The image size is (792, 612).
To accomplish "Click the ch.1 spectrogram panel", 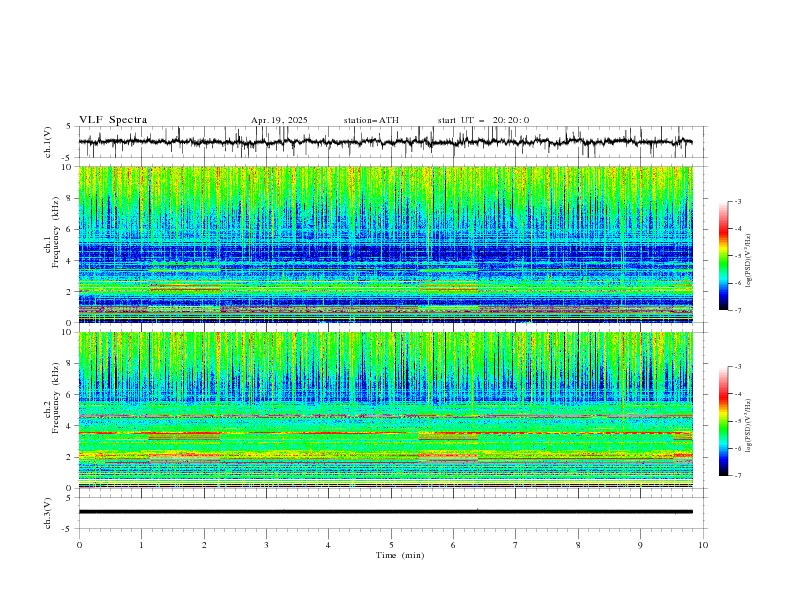I will (385, 244).
